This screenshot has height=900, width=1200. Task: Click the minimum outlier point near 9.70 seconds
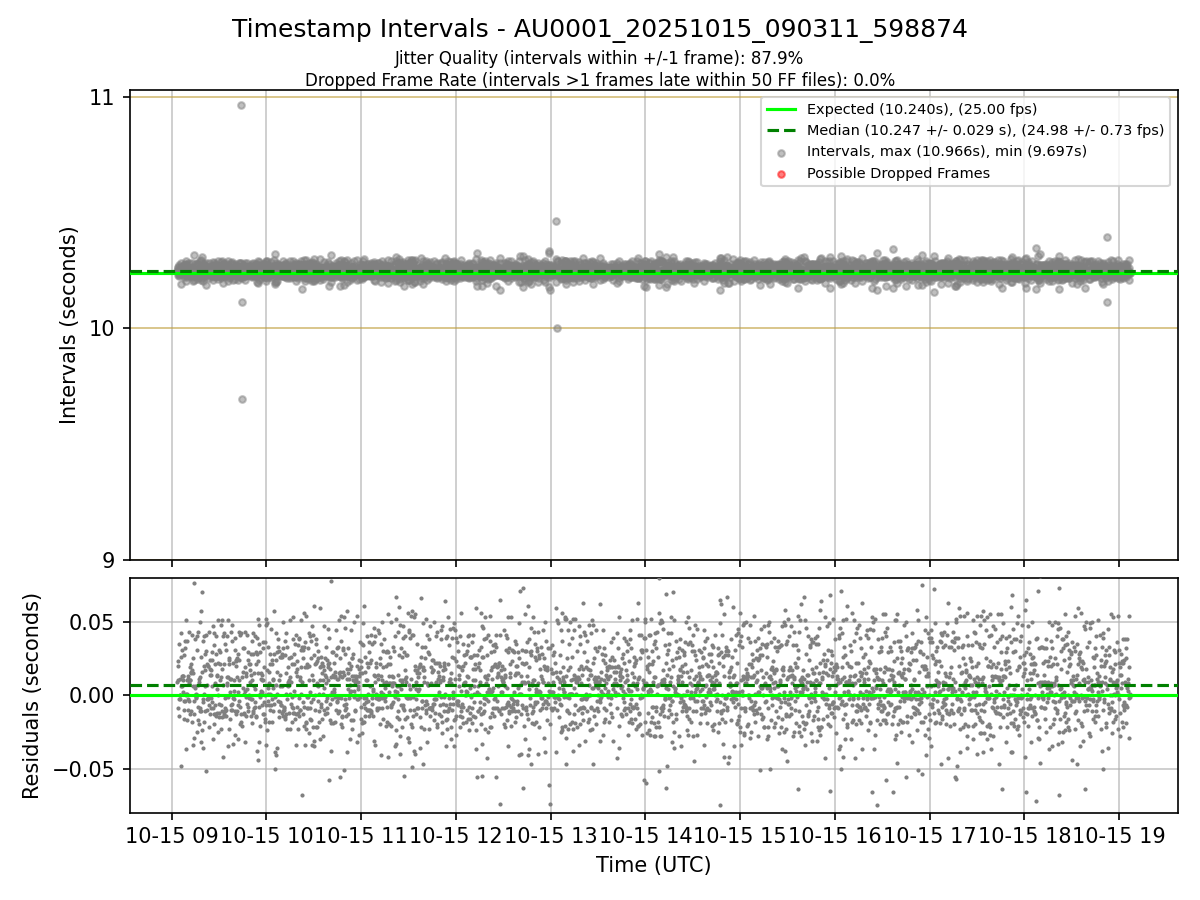pyautogui.click(x=242, y=399)
